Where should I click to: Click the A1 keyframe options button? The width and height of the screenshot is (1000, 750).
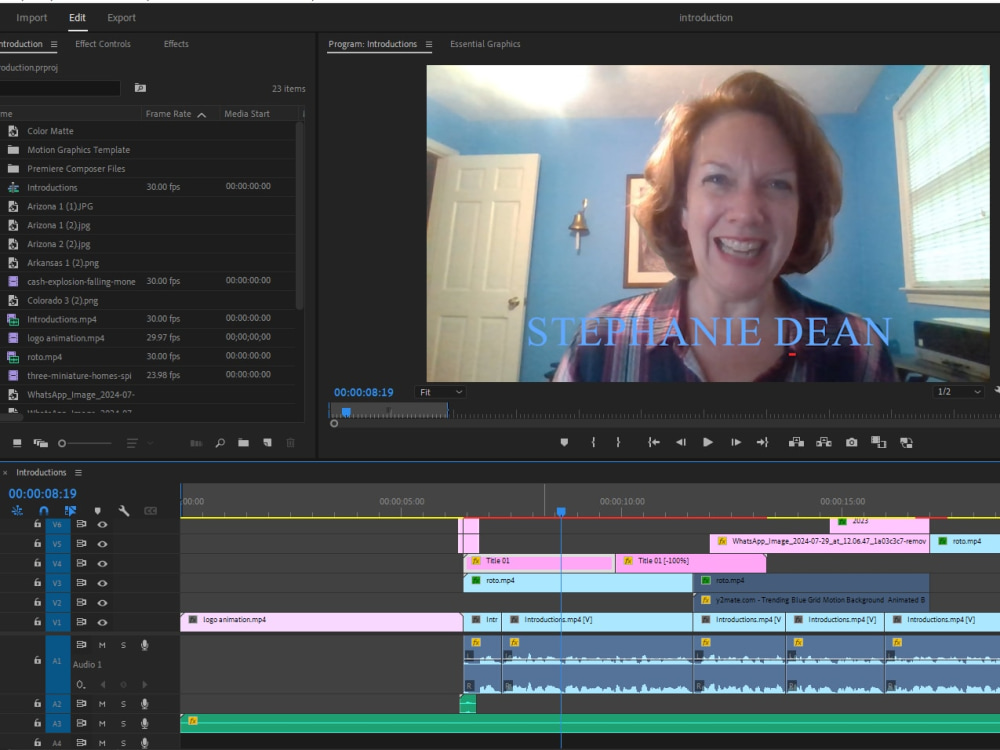[x=80, y=684]
